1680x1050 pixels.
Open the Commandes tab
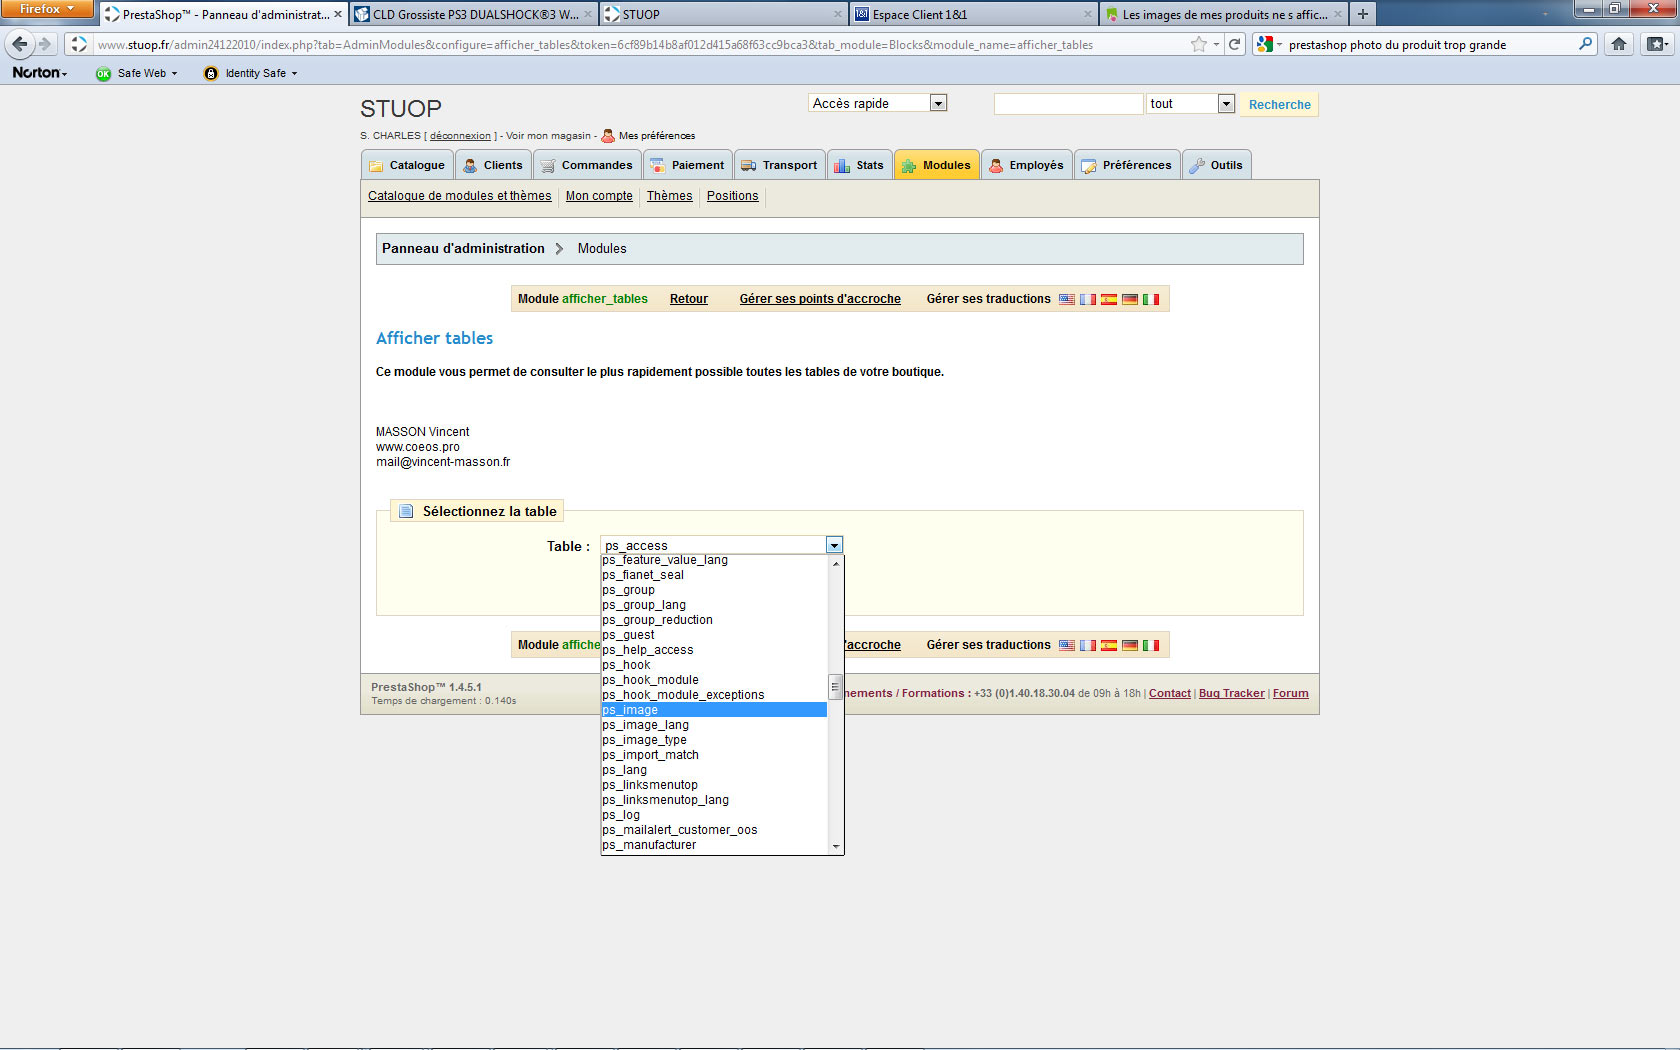pyautogui.click(x=587, y=165)
